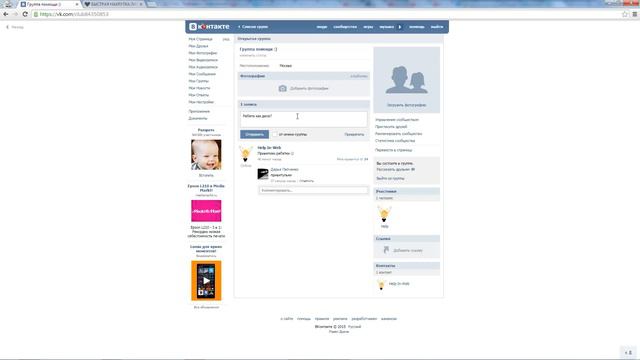Click the orange phone video ad

206,280
